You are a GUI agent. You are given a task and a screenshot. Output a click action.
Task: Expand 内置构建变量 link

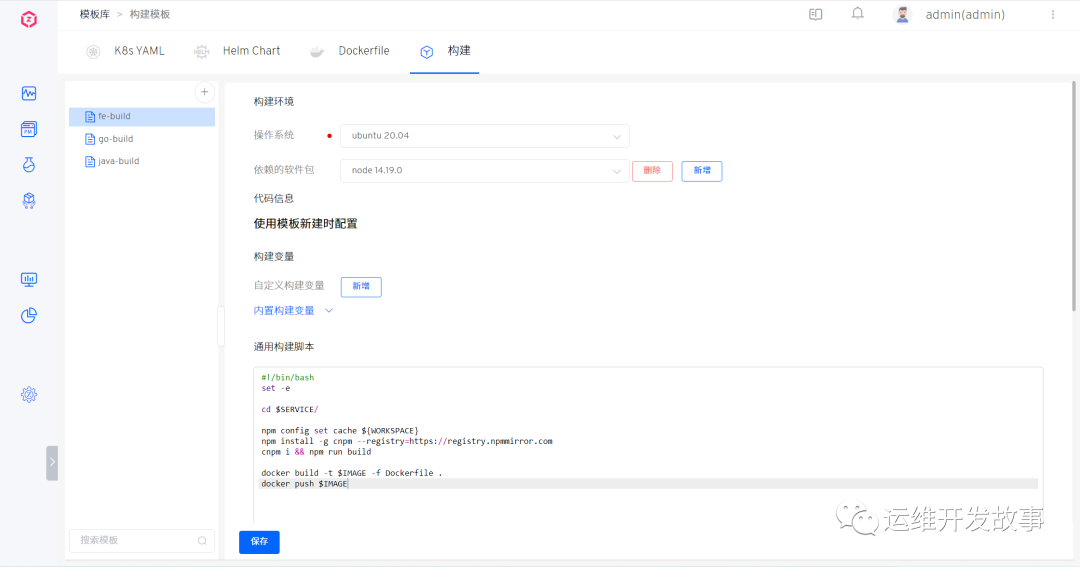coord(293,311)
